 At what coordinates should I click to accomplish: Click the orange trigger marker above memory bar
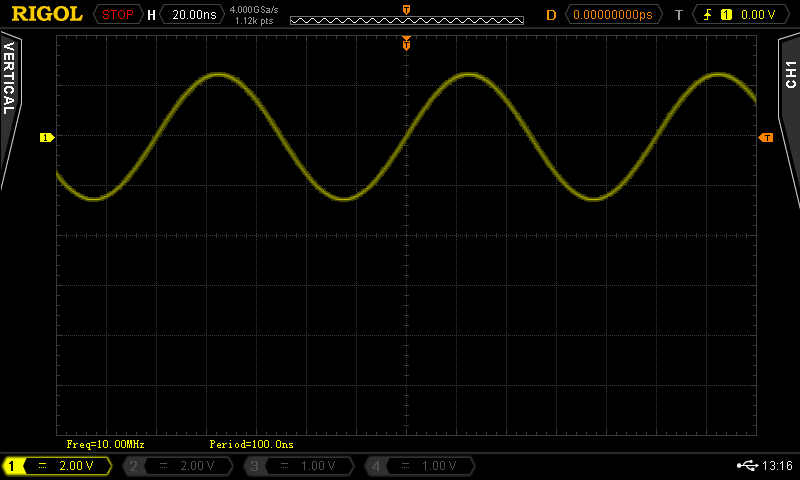click(407, 10)
